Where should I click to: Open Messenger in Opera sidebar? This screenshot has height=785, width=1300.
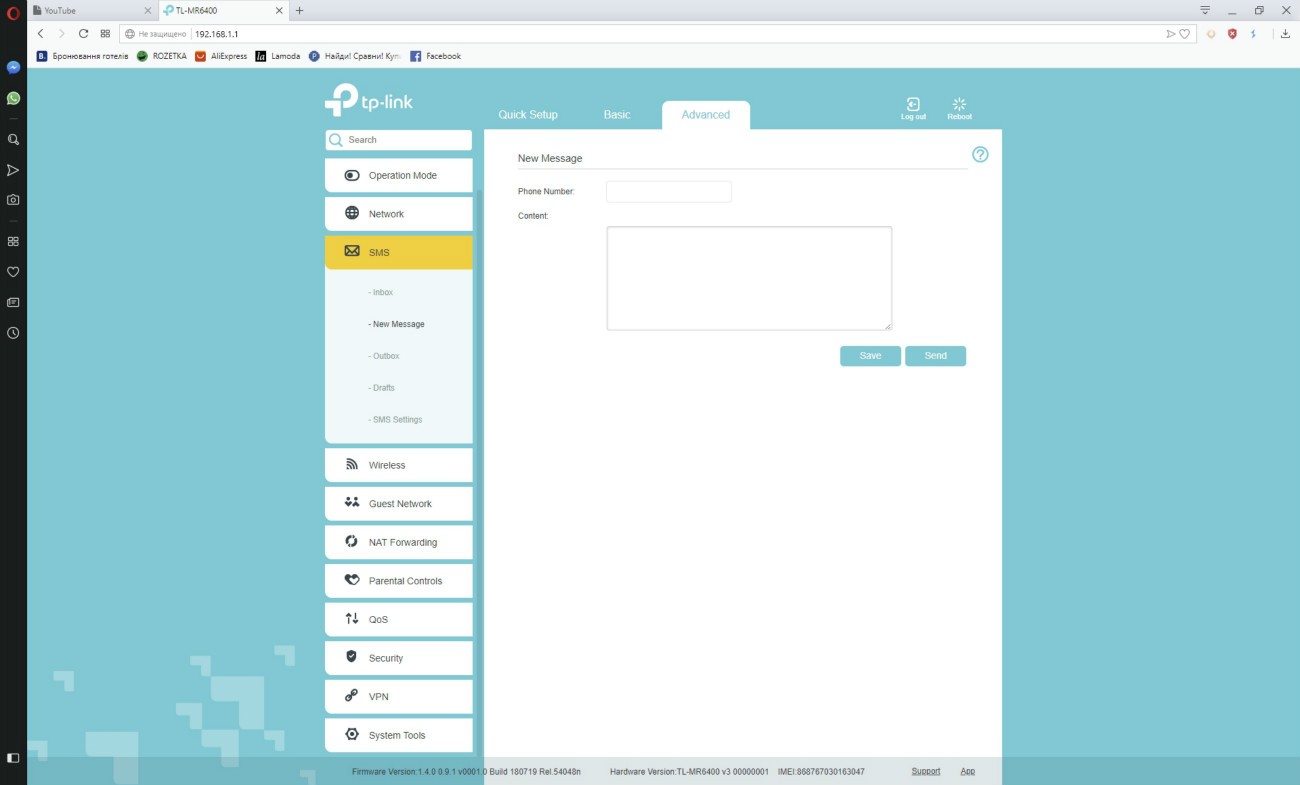coord(13,68)
